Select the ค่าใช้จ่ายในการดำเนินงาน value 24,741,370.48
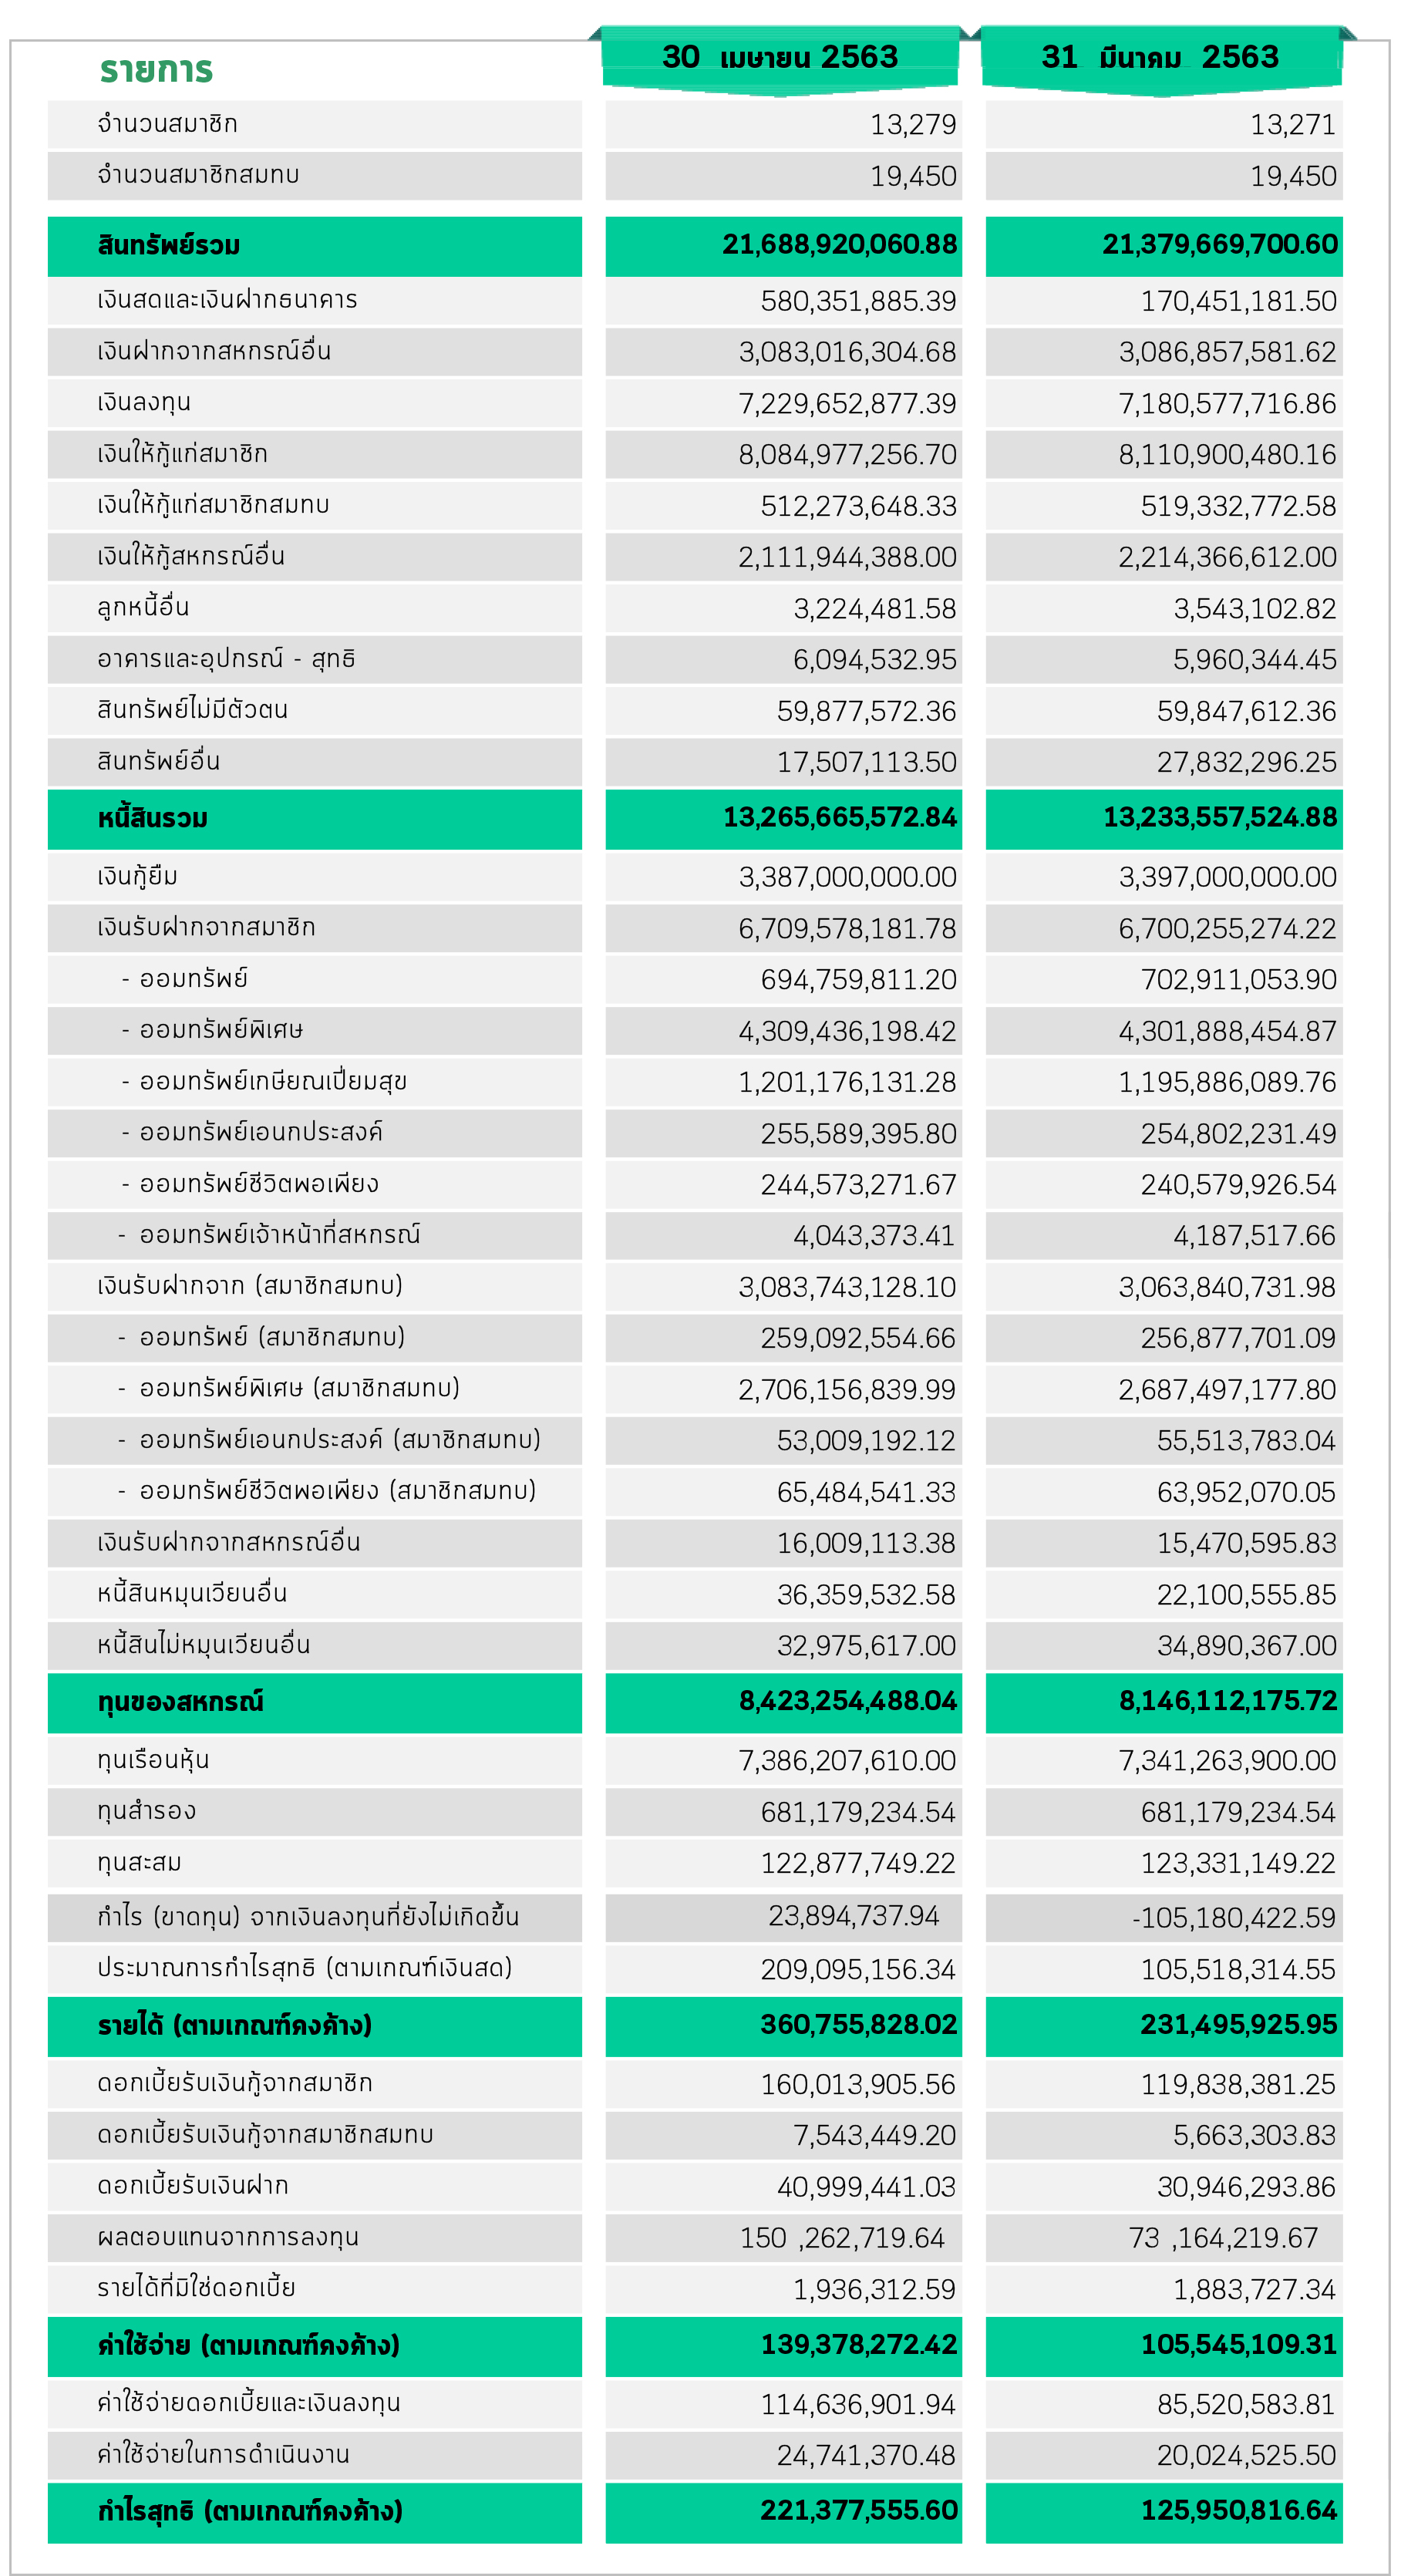Screen dimensions: 1401x2576 pos(866,2455)
